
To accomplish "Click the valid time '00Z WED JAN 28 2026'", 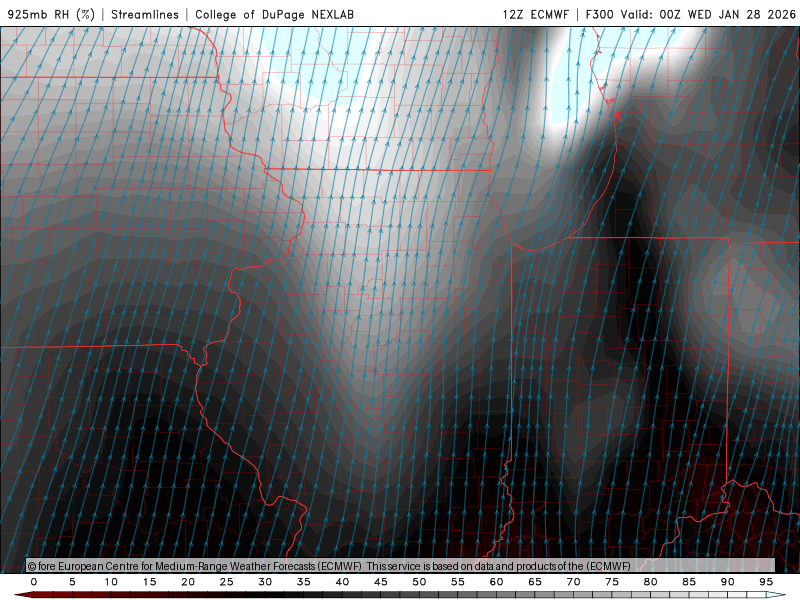I will [726, 15].
